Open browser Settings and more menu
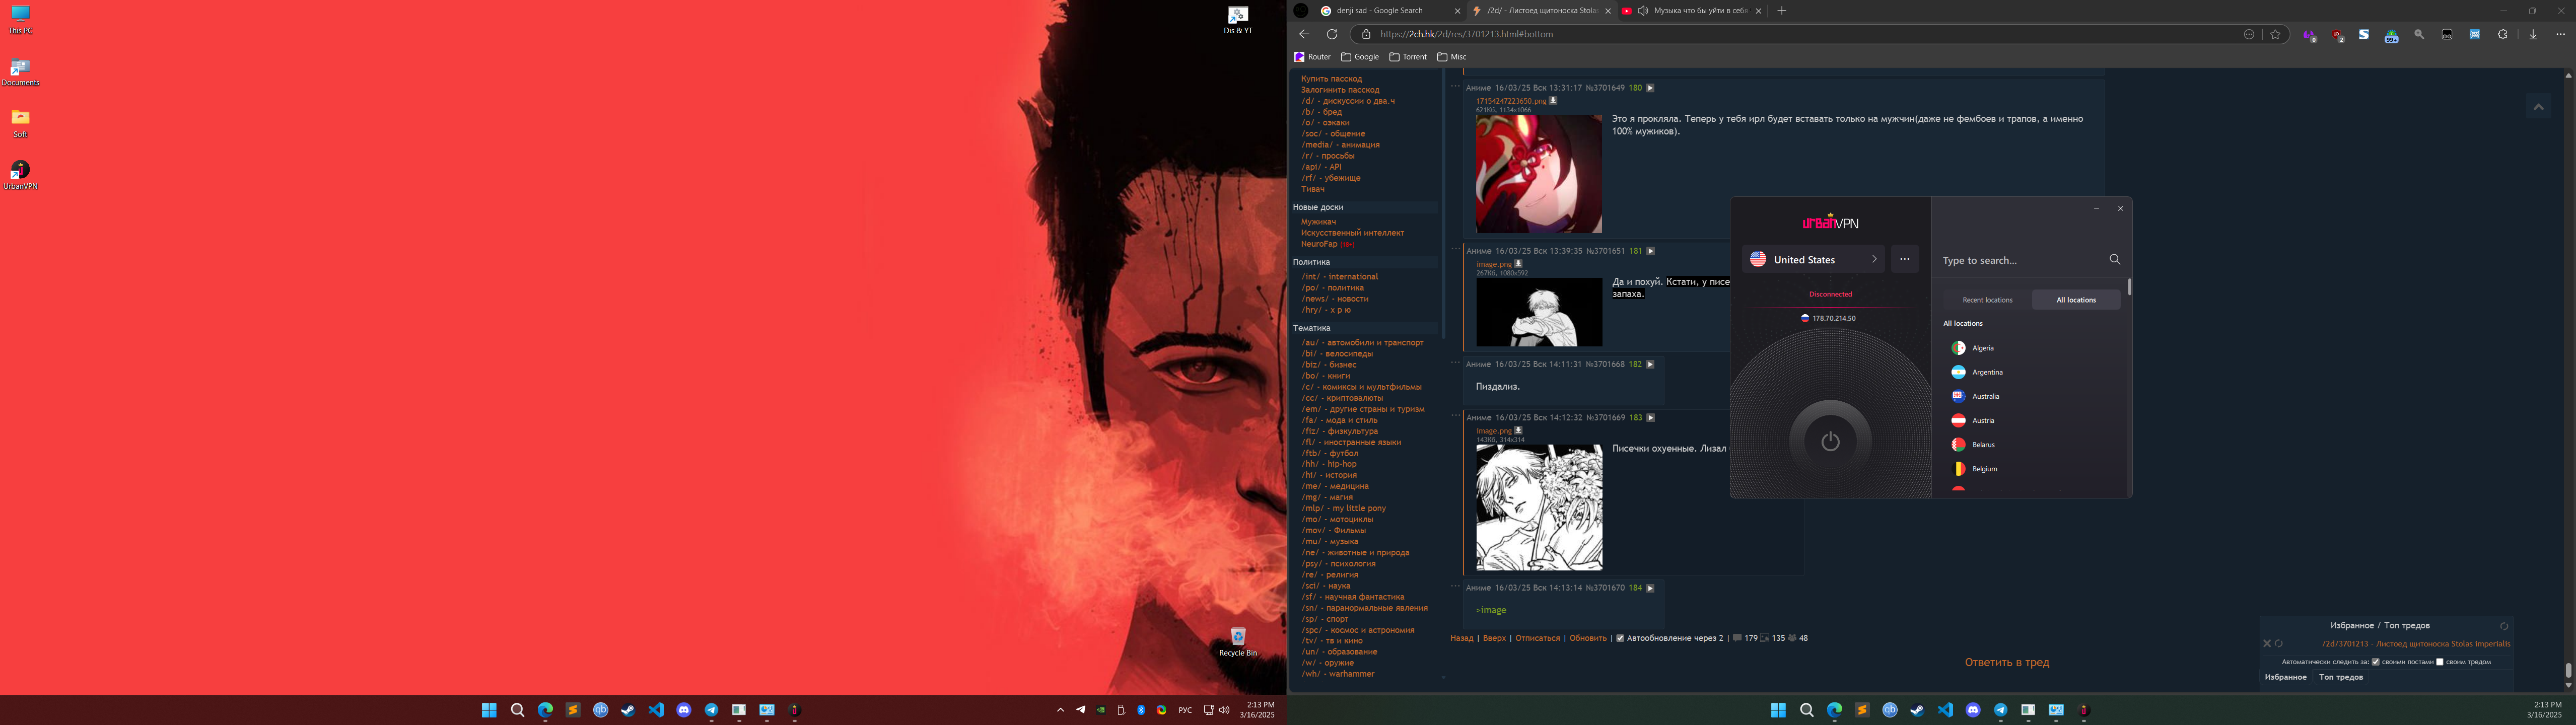 pyautogui.click(x=2560, y=34)
